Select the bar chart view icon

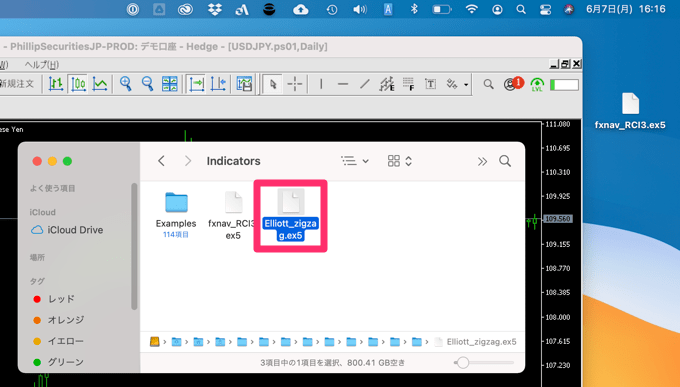[x=56, y=84]
